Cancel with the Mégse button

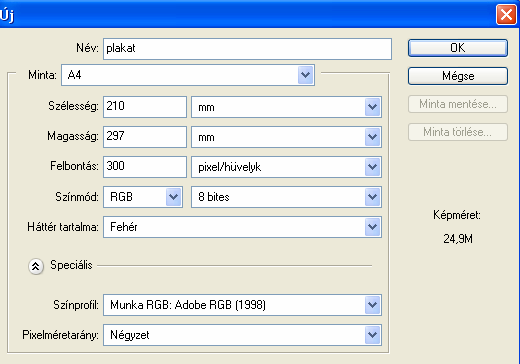(x=458, y=76)
